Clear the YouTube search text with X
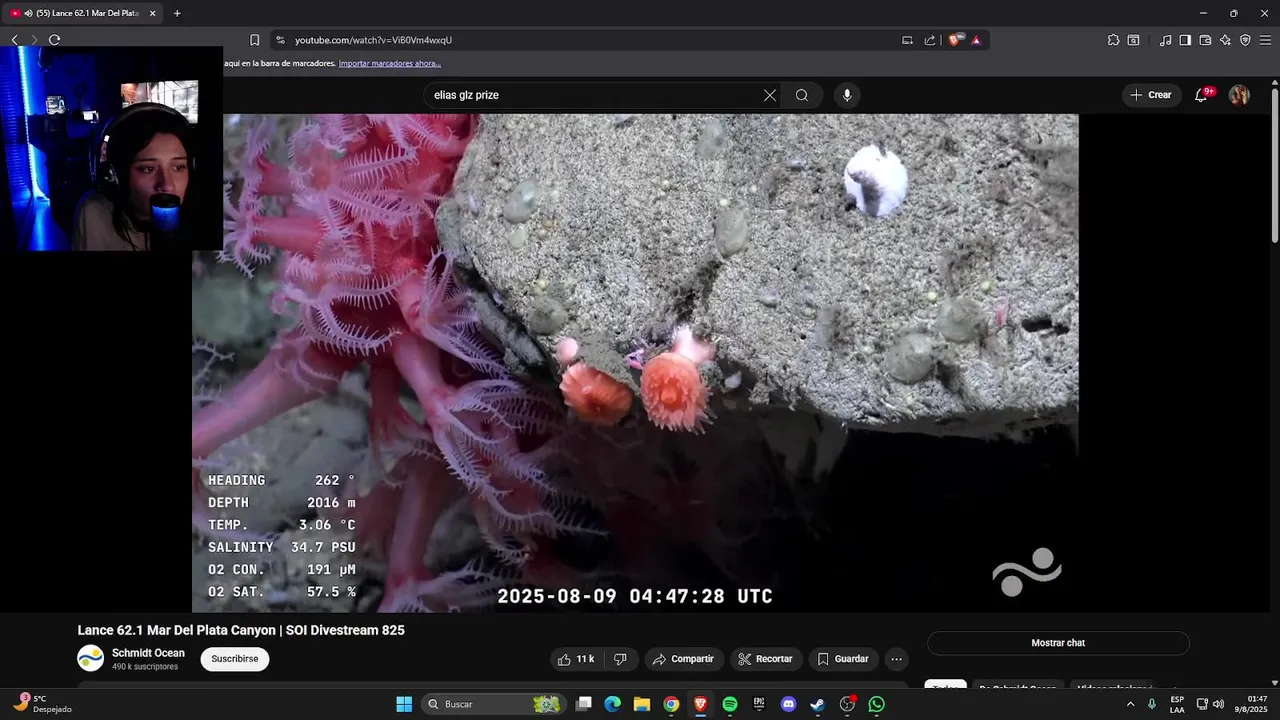Viewport: 1280px width, 720px height. coord(770,95)
